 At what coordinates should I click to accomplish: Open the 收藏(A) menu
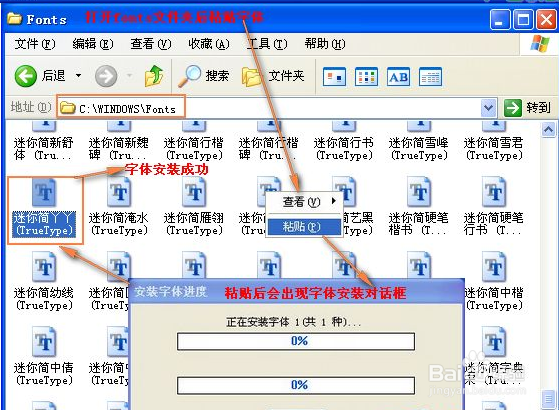(209, 44)
